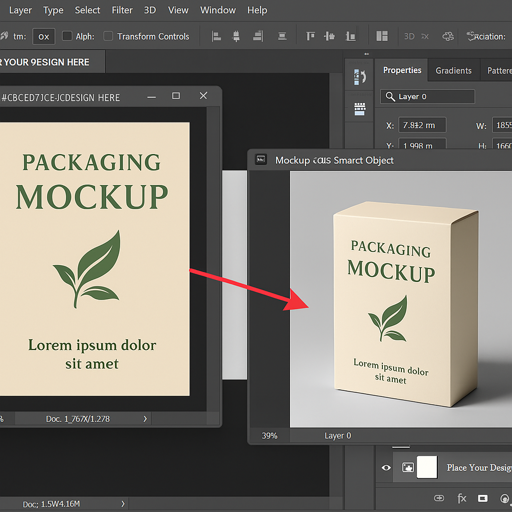
Task: Click the align left edges icon
Action: pyautogui.click(x=216, y=36)
